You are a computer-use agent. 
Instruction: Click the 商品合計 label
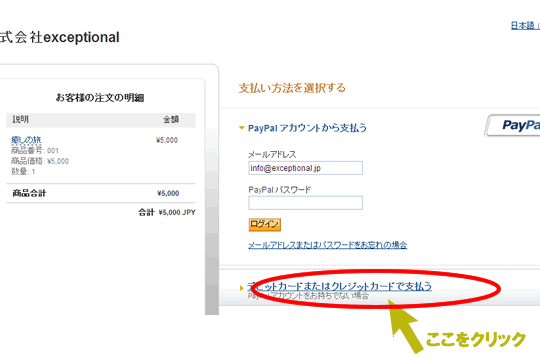[29, 193]
